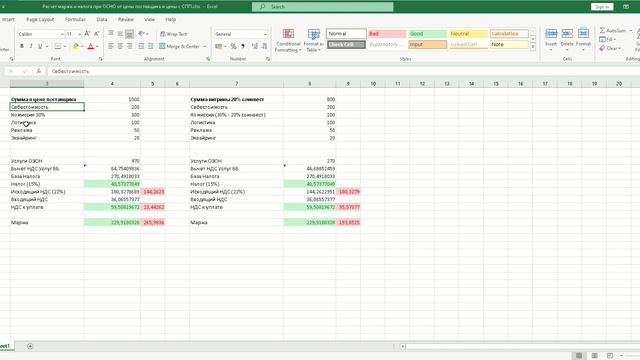Open the View tab
Viewport: 640px width, 360px height.
pyautogui.click(x=149, y=19)
